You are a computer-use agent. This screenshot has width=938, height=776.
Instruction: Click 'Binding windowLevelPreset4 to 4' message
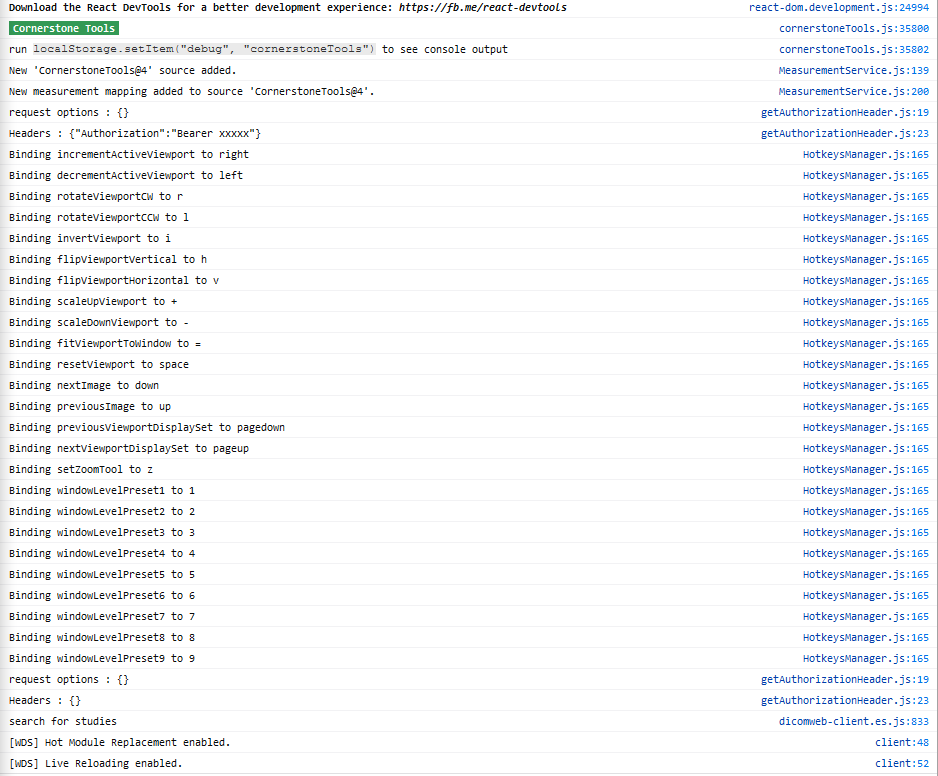102,553
